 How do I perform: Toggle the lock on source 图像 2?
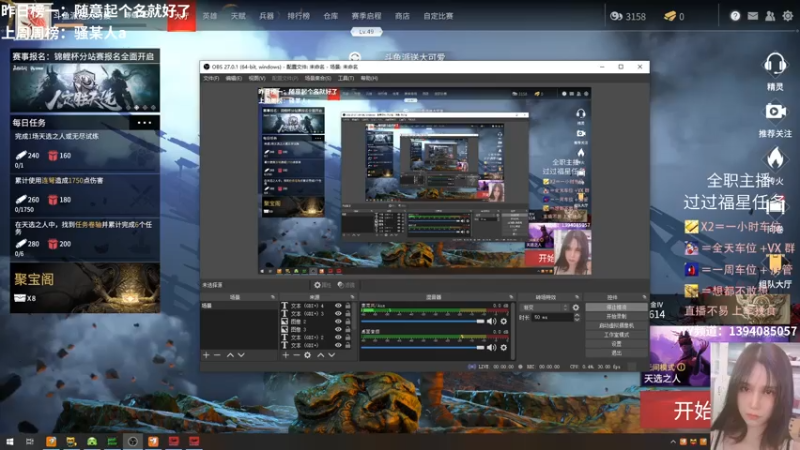coord(348,321)
